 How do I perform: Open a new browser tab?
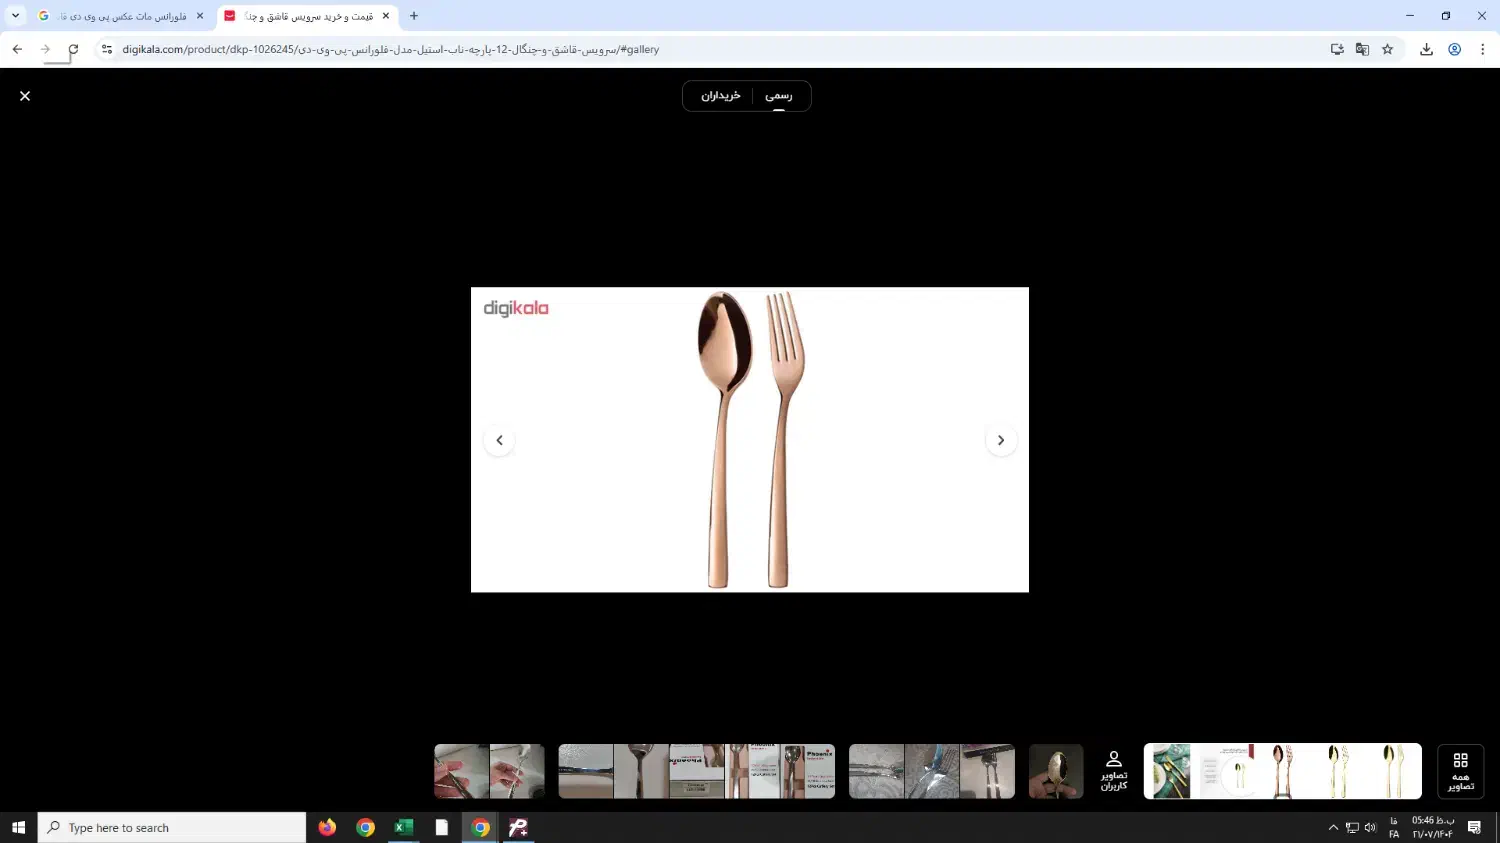(414, 16)
